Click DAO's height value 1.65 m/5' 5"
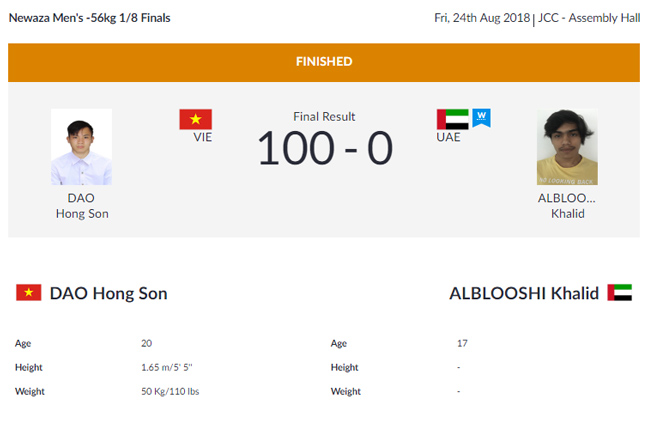This screenshot has width=660, height=426. [x=167, y=367]
